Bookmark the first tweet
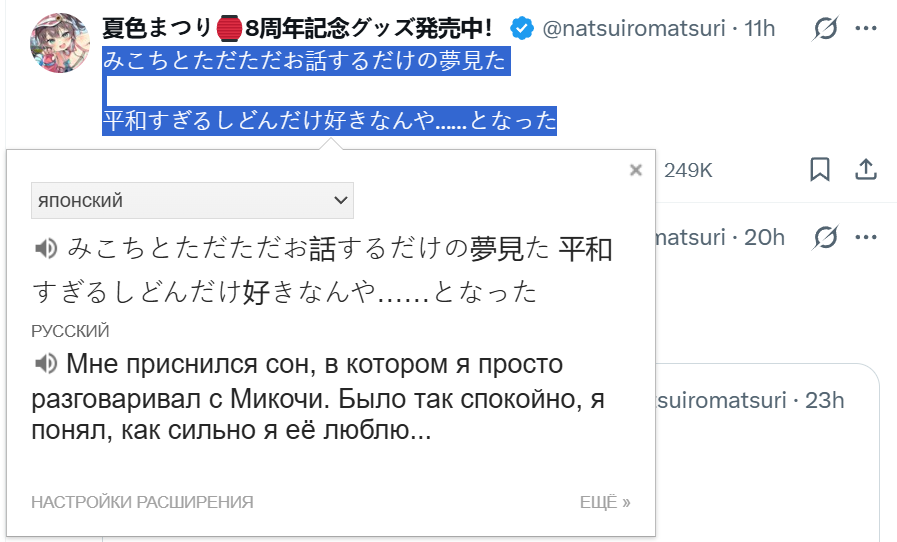The width and height of the screenshot is (897, 542). pyautogui.click(x=820, y=169)
